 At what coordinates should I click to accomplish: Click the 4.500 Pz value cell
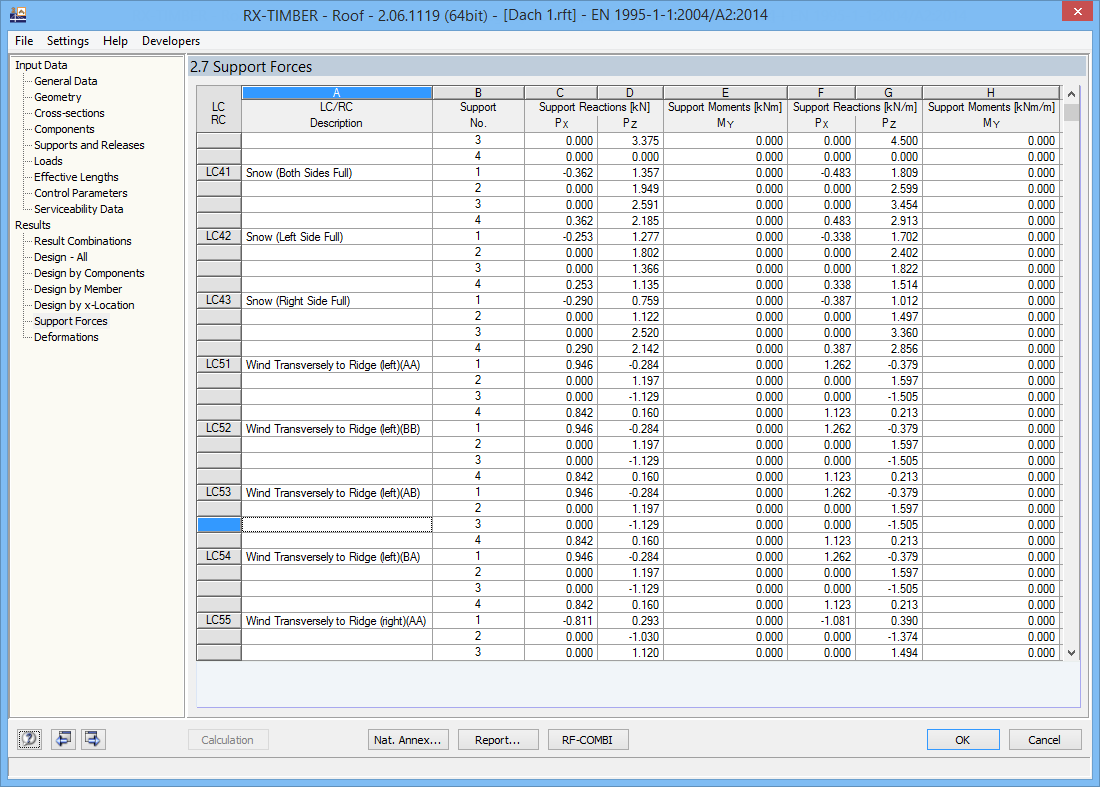888,140
